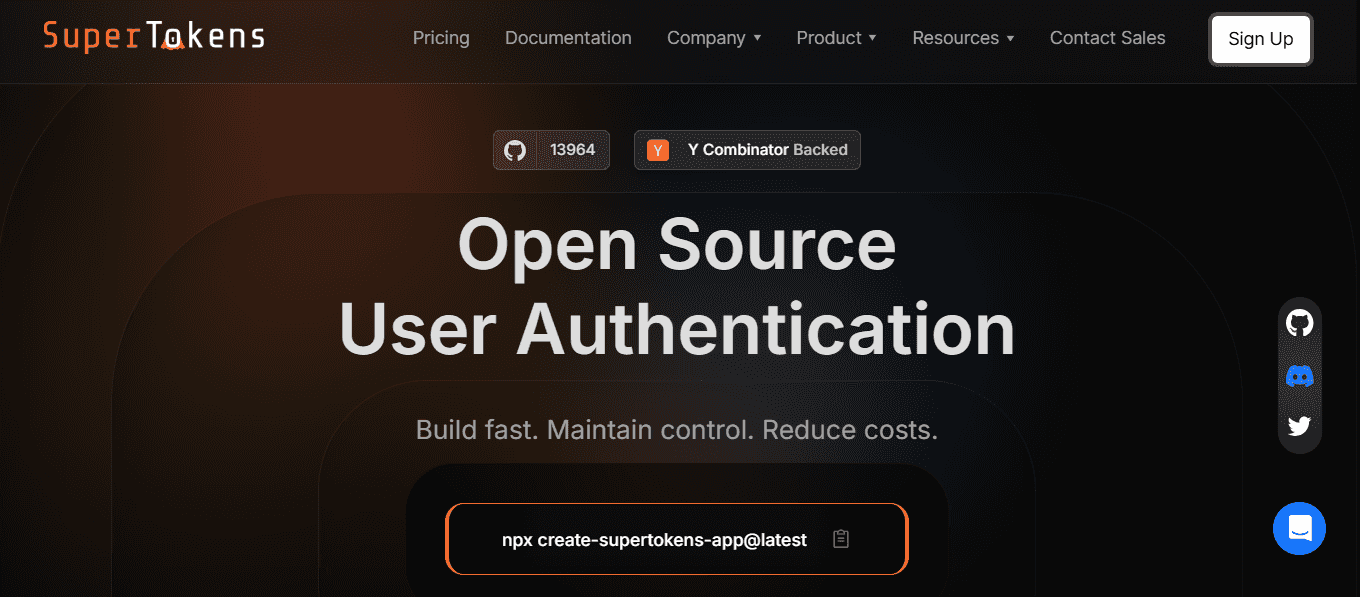Open GitHub from the floating social sidebar
This screenshot has width=1360, height=597.
(1299, 323)
